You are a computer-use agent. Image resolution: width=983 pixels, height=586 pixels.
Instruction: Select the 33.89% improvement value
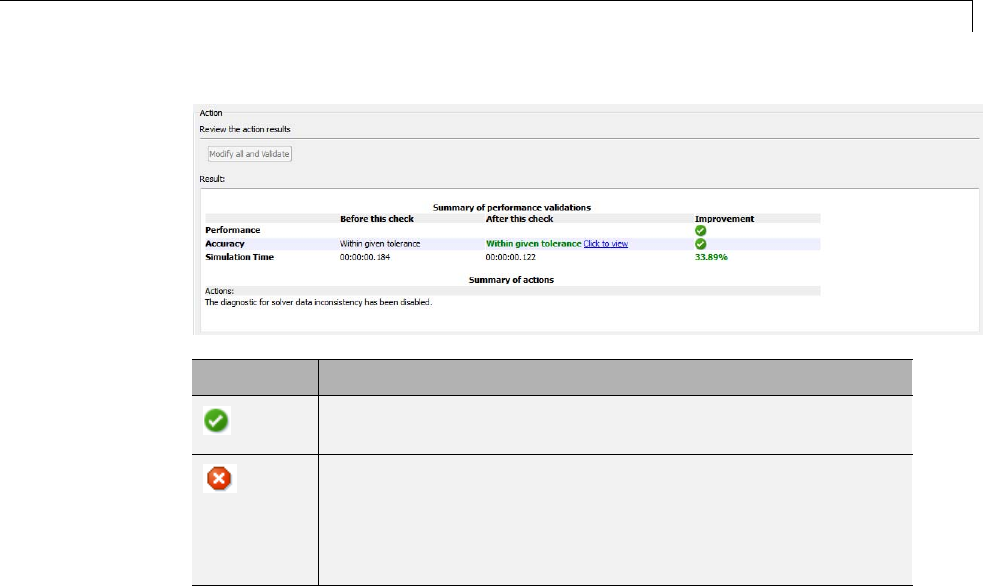[711, 258]
